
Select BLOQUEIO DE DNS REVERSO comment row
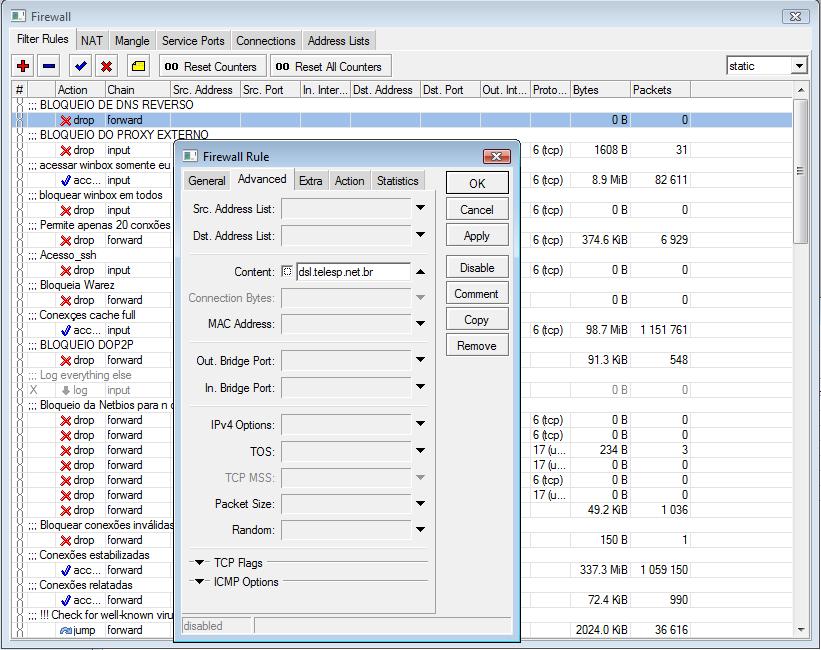(x=402, y=105)
